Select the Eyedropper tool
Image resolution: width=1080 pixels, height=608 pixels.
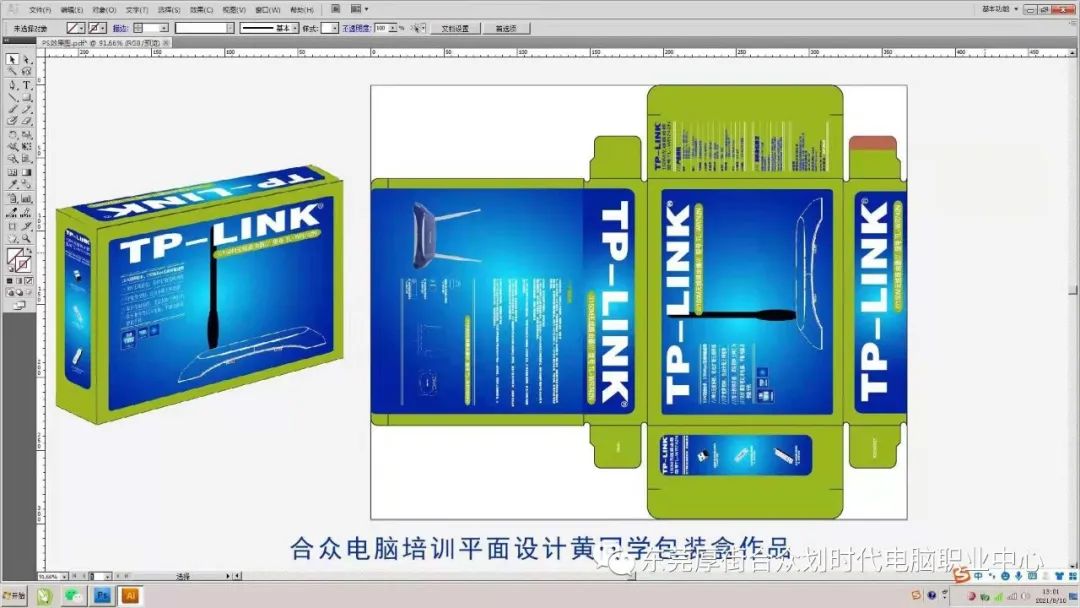coord(12,184)
